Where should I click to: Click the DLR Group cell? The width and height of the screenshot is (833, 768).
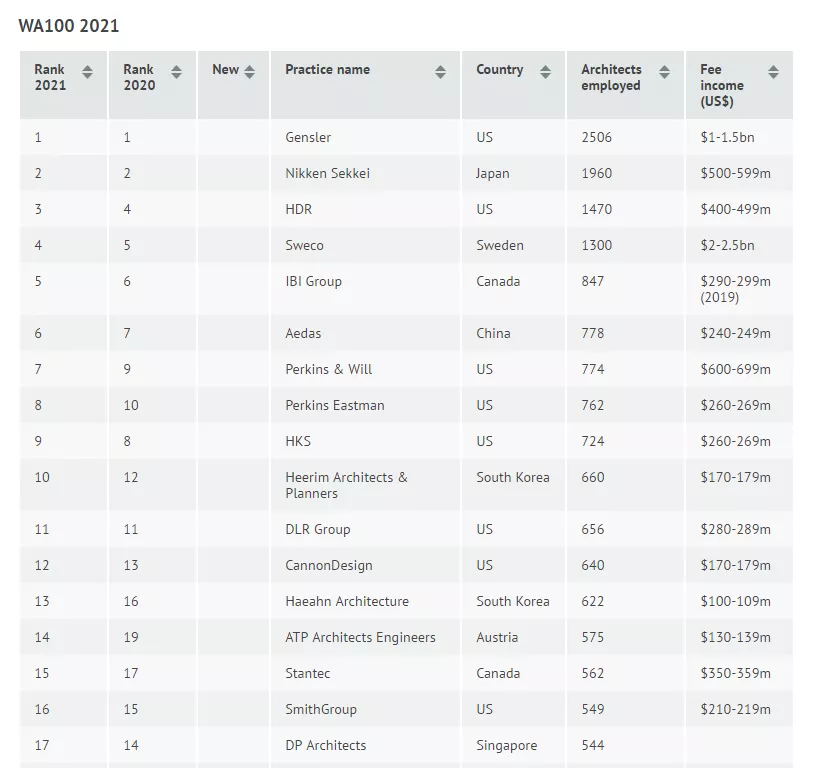pos(366,530)
